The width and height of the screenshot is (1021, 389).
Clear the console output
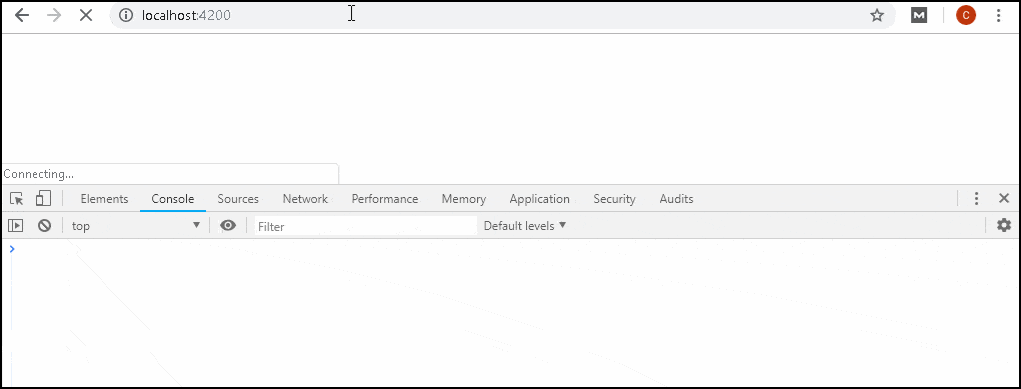click(44, 225)
